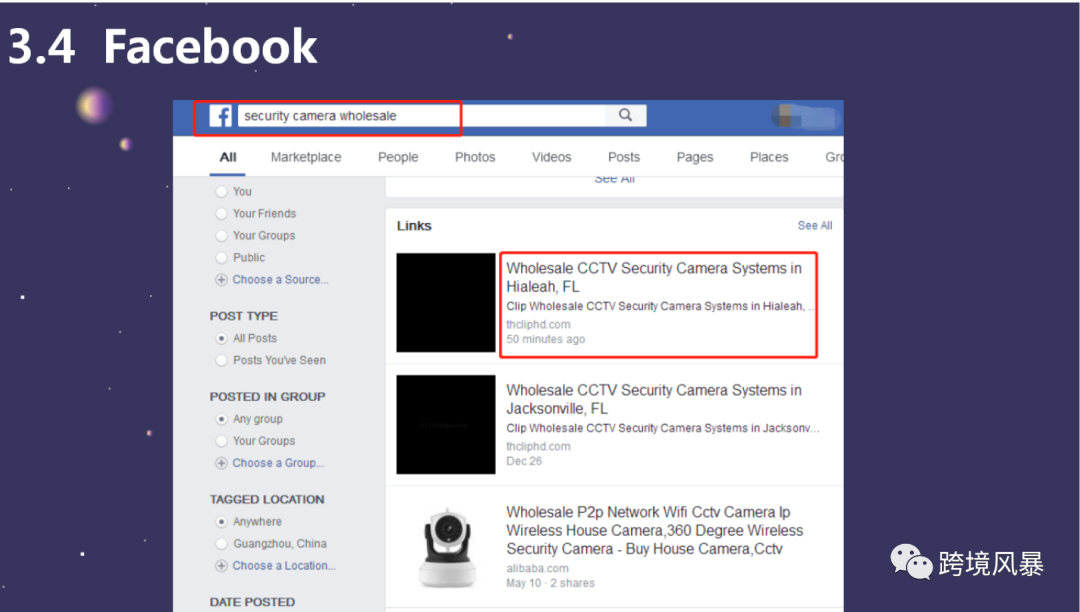Select the Your Friends radio option
This screenshot has height=612, width=1080.
221,214
